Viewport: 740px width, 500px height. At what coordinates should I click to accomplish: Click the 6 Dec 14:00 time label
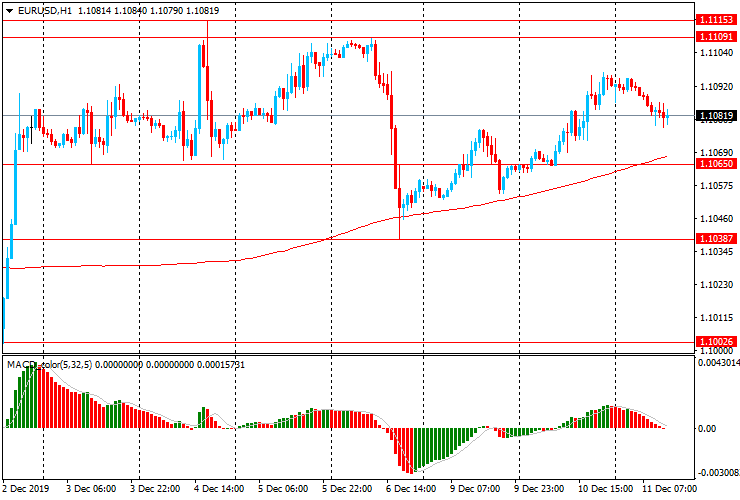411,490
